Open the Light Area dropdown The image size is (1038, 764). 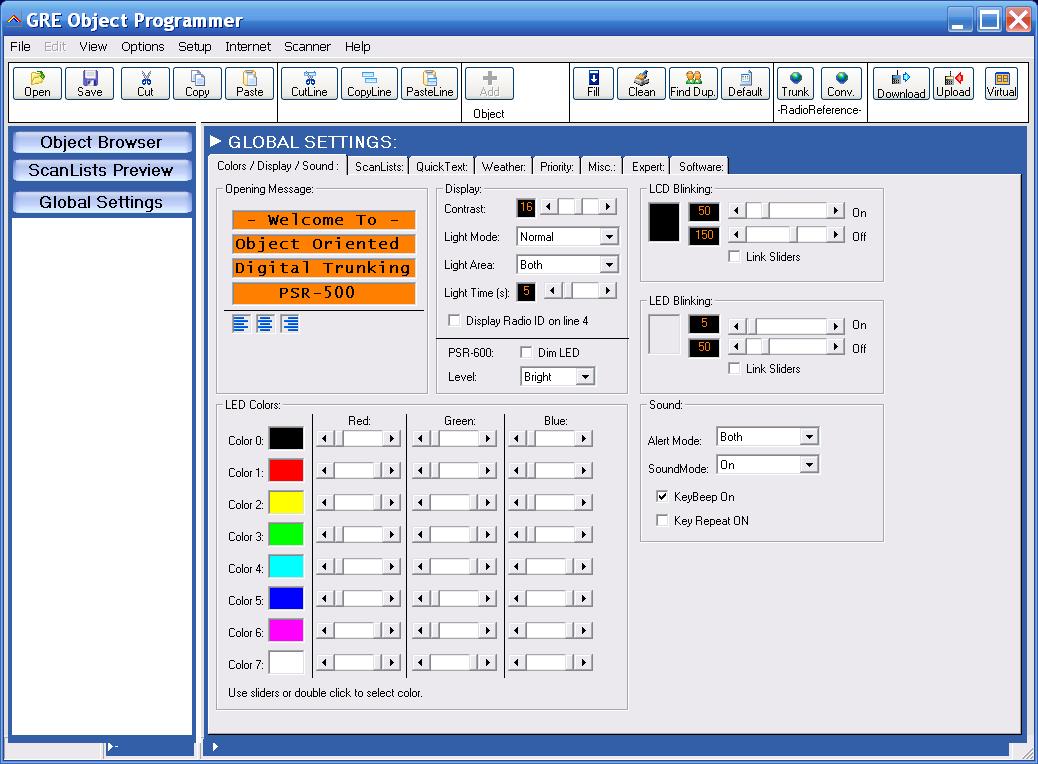(609, 265)
